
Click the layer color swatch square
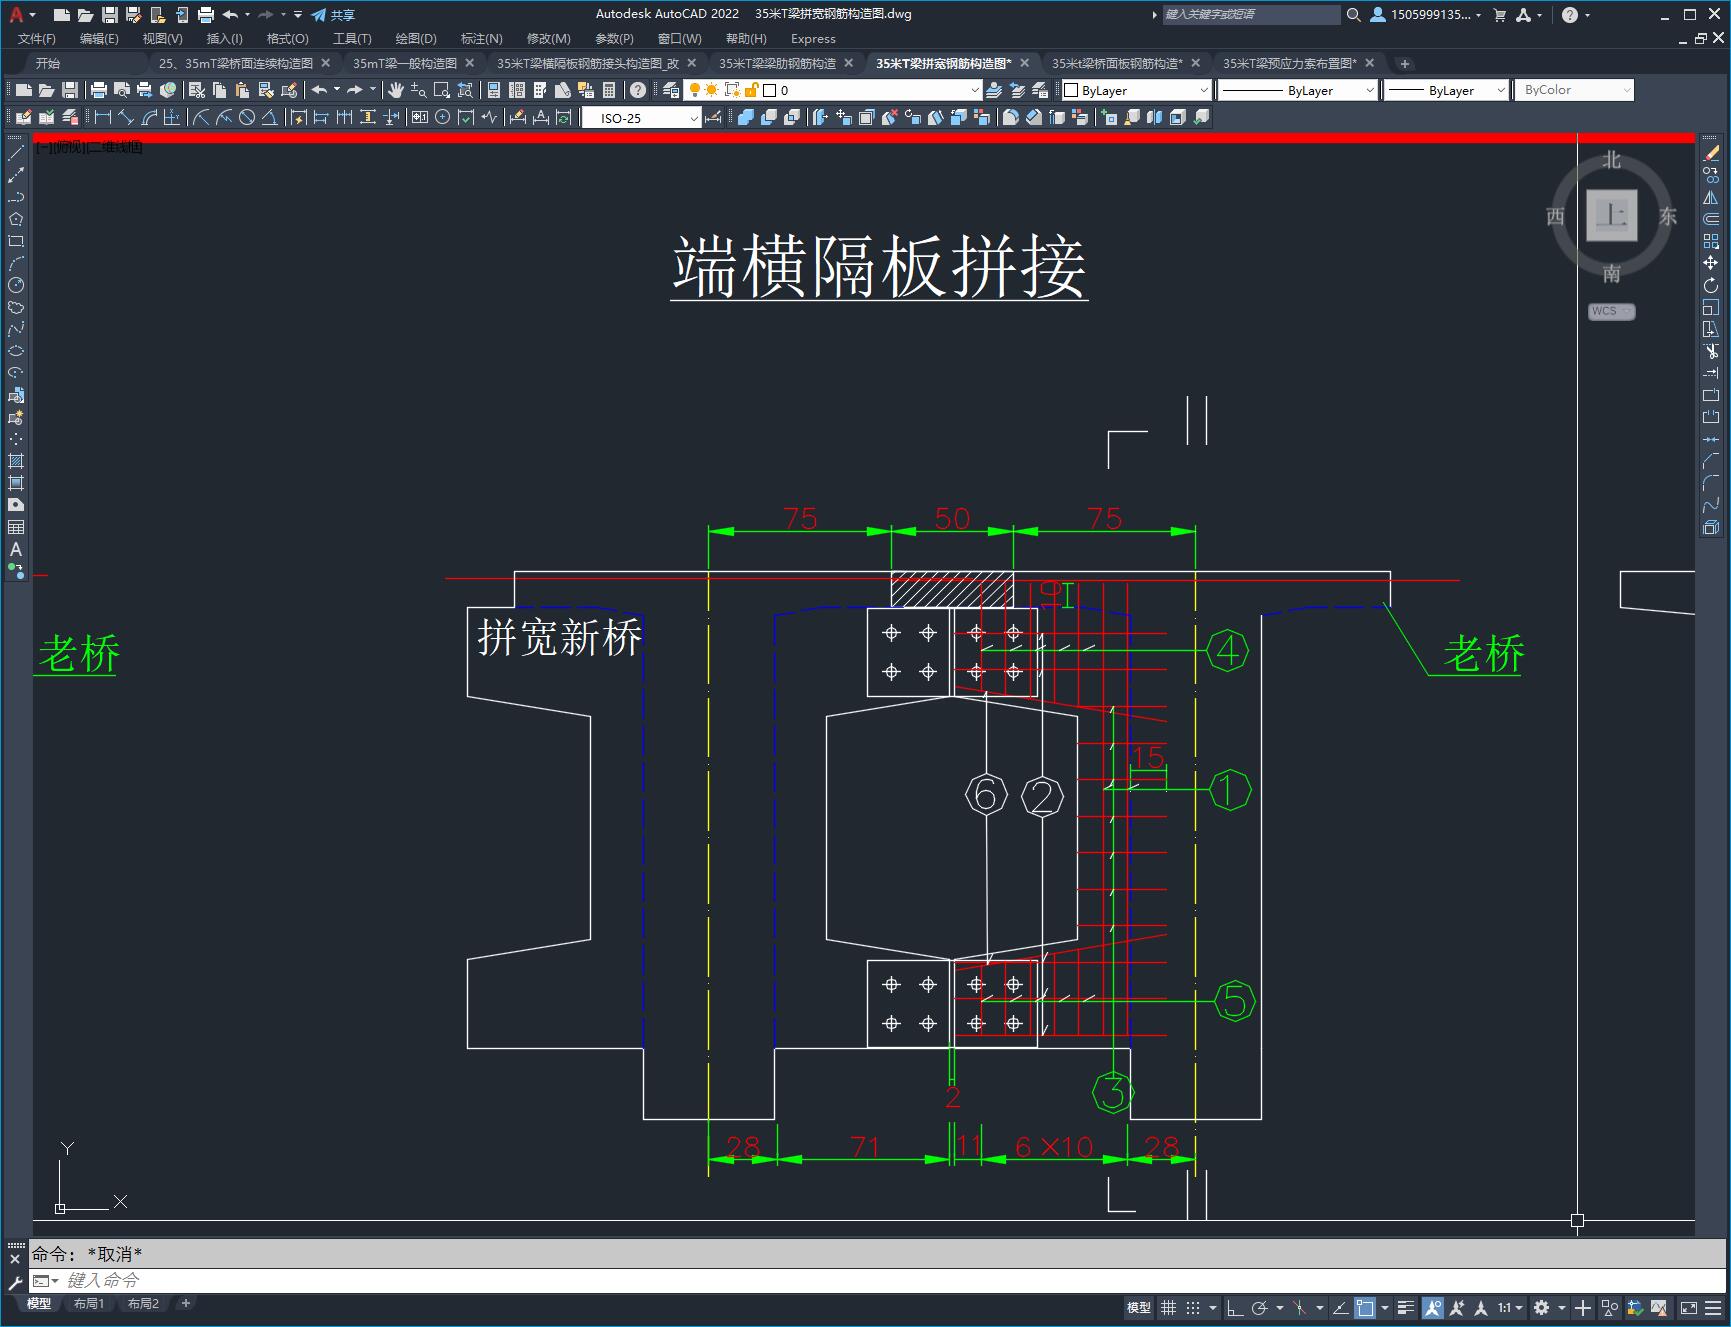770,90
